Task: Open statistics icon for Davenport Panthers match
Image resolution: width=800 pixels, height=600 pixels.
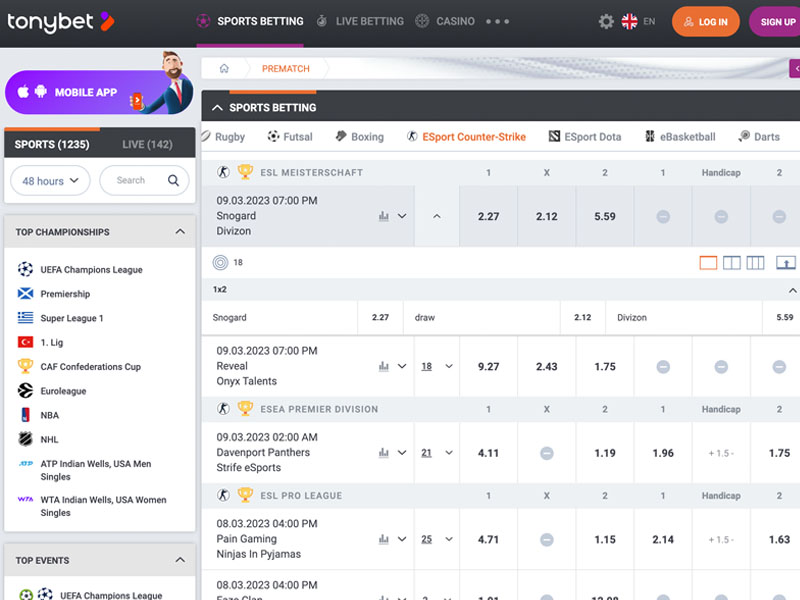Action: 384,453
